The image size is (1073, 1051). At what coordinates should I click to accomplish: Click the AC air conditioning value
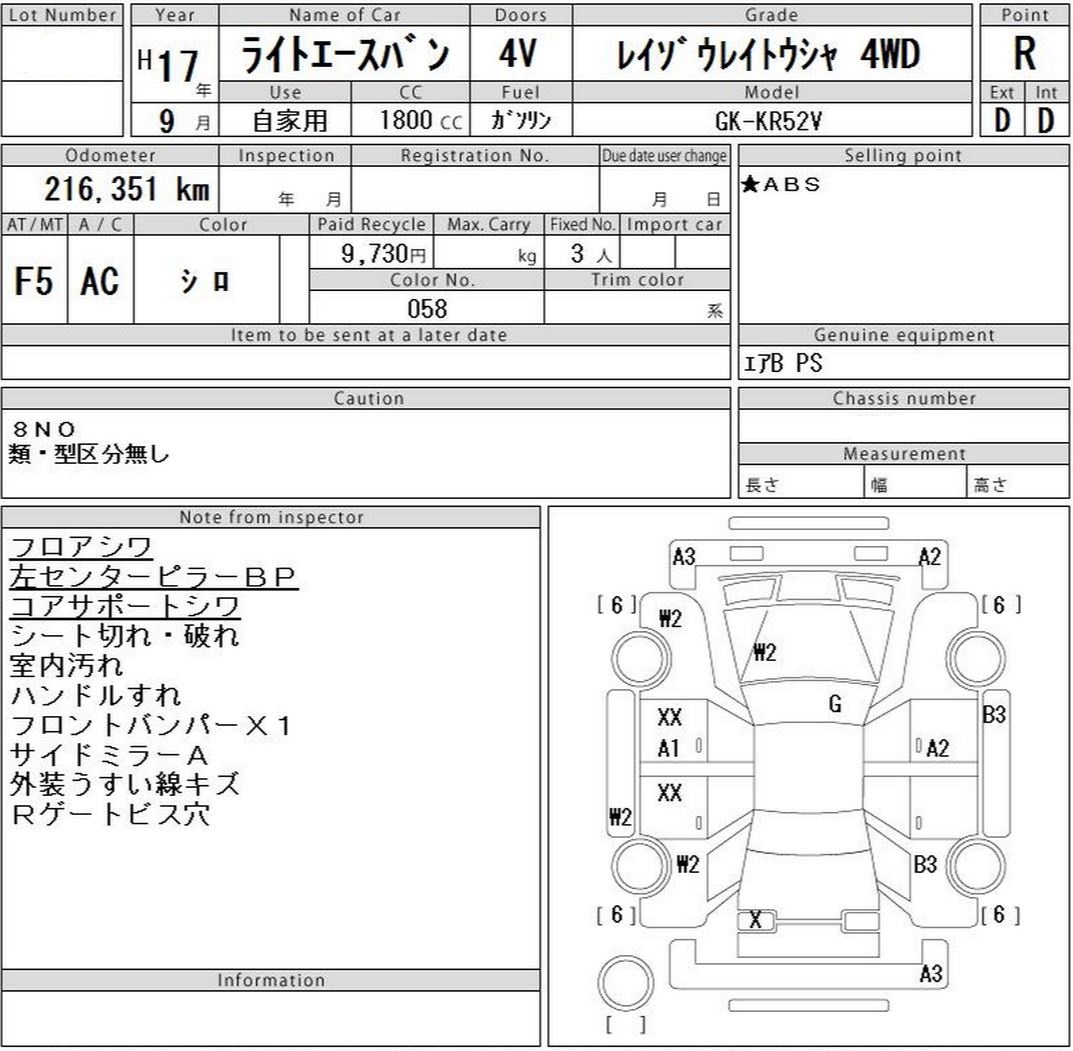coord(100,281)
